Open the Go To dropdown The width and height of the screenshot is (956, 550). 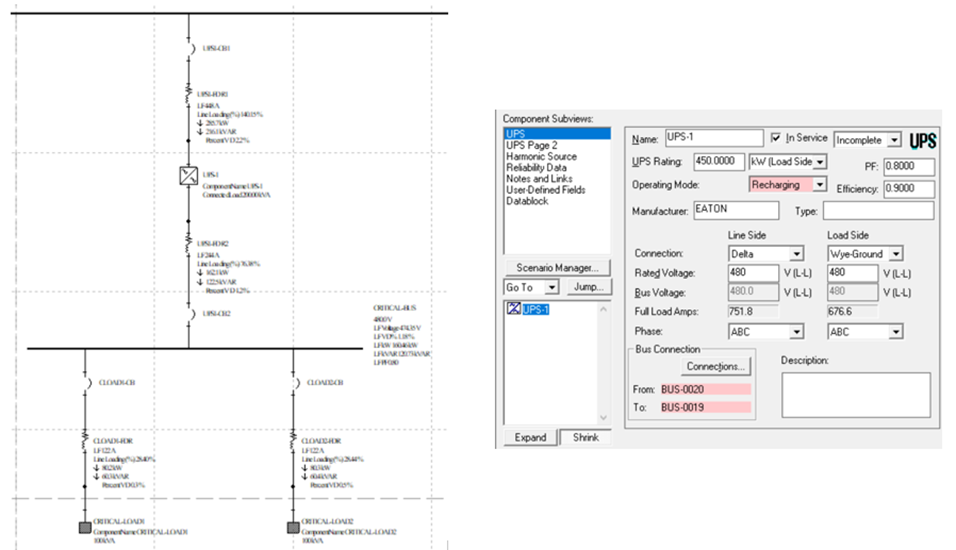[x=551, y=288]
